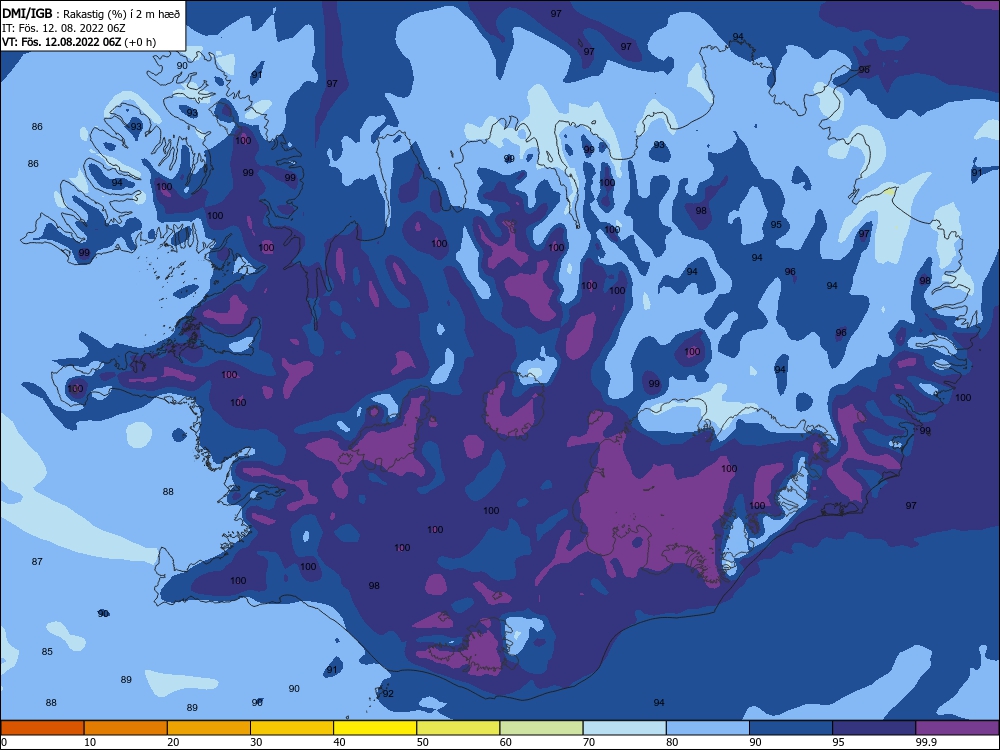Select the 40–50 bright yellow legend swatch
This screenshot has width=1000, height=750.
point(375,728)
